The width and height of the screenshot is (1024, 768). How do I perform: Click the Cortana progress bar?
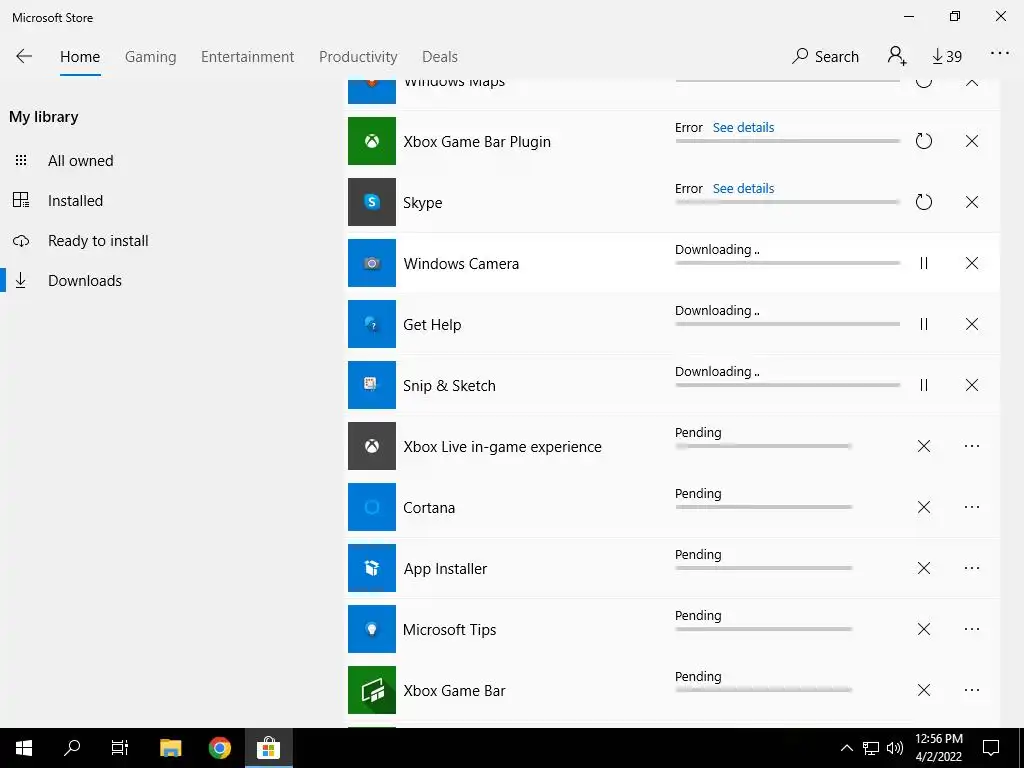[x=763, y=507]
